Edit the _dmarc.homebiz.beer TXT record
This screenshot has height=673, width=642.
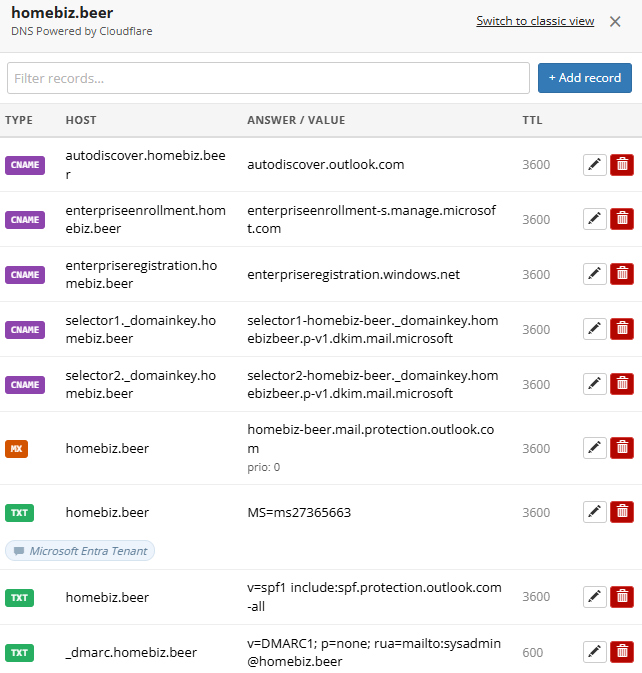pyautogui.click(x=594, y=652)
